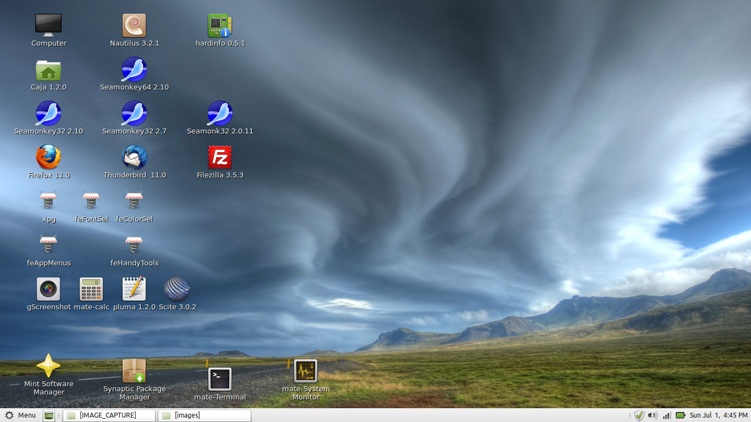
Task: Open Mint Software Manager star icon
Action: coord(48,366)
